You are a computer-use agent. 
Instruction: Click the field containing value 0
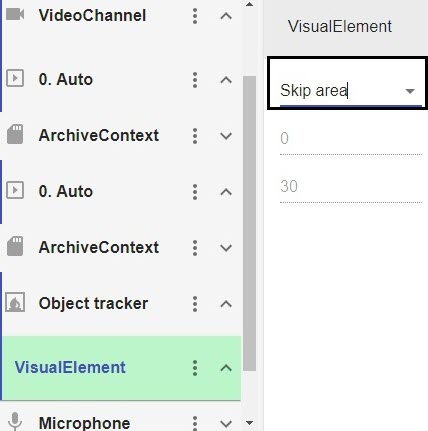click(x=351, y=141)
